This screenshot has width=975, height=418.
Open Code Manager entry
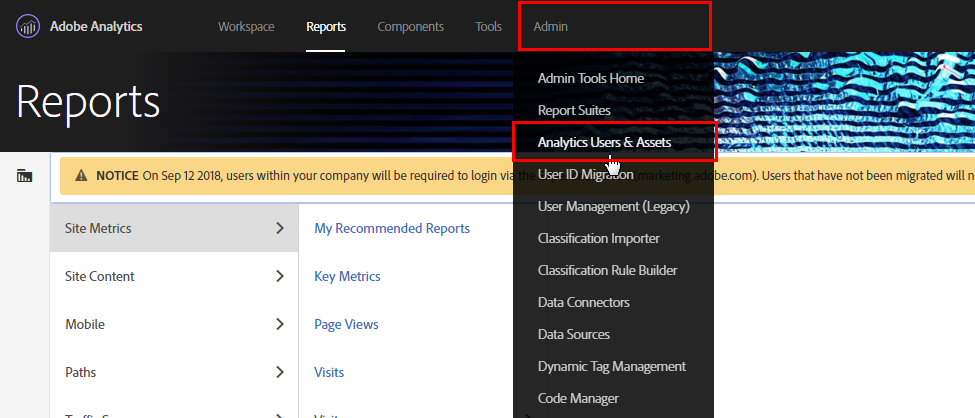(x=578, y=399)
